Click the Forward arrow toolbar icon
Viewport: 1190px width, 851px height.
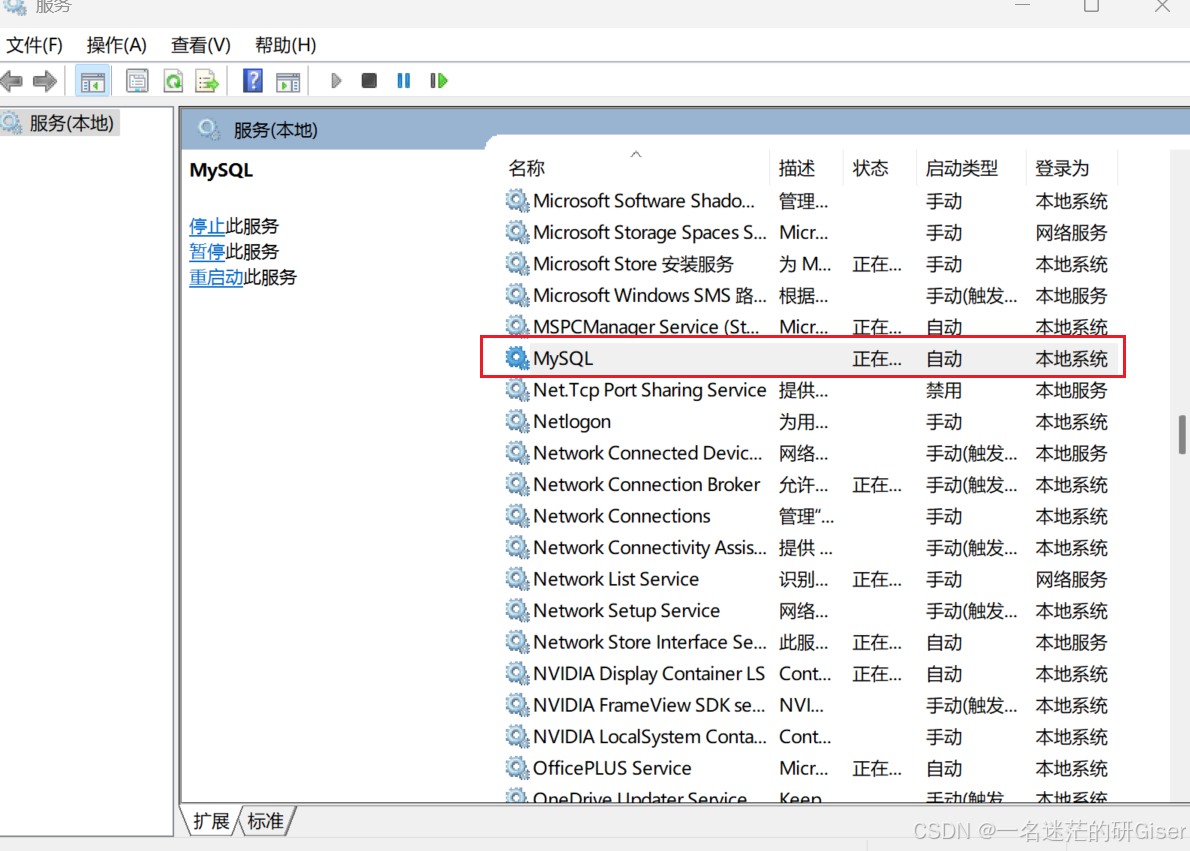45,80
